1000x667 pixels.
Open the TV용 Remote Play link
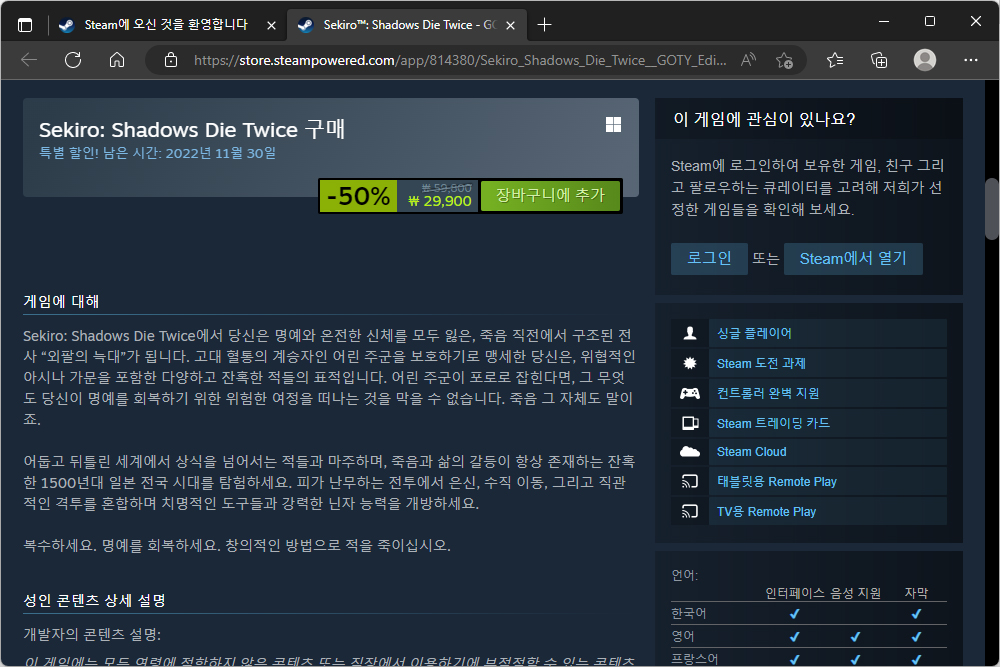pyautogui.click(x=766, y=511)
